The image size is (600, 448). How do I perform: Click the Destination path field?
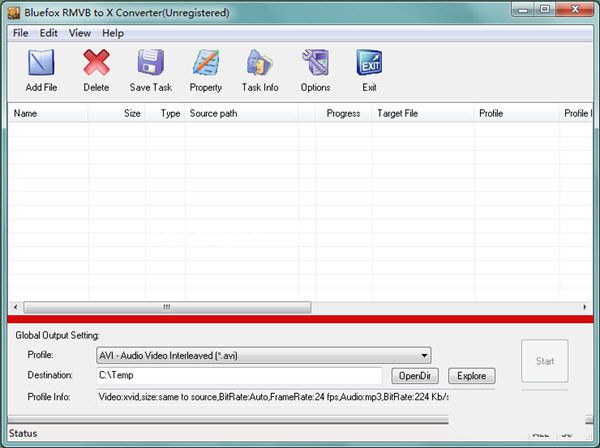(239, 375)
